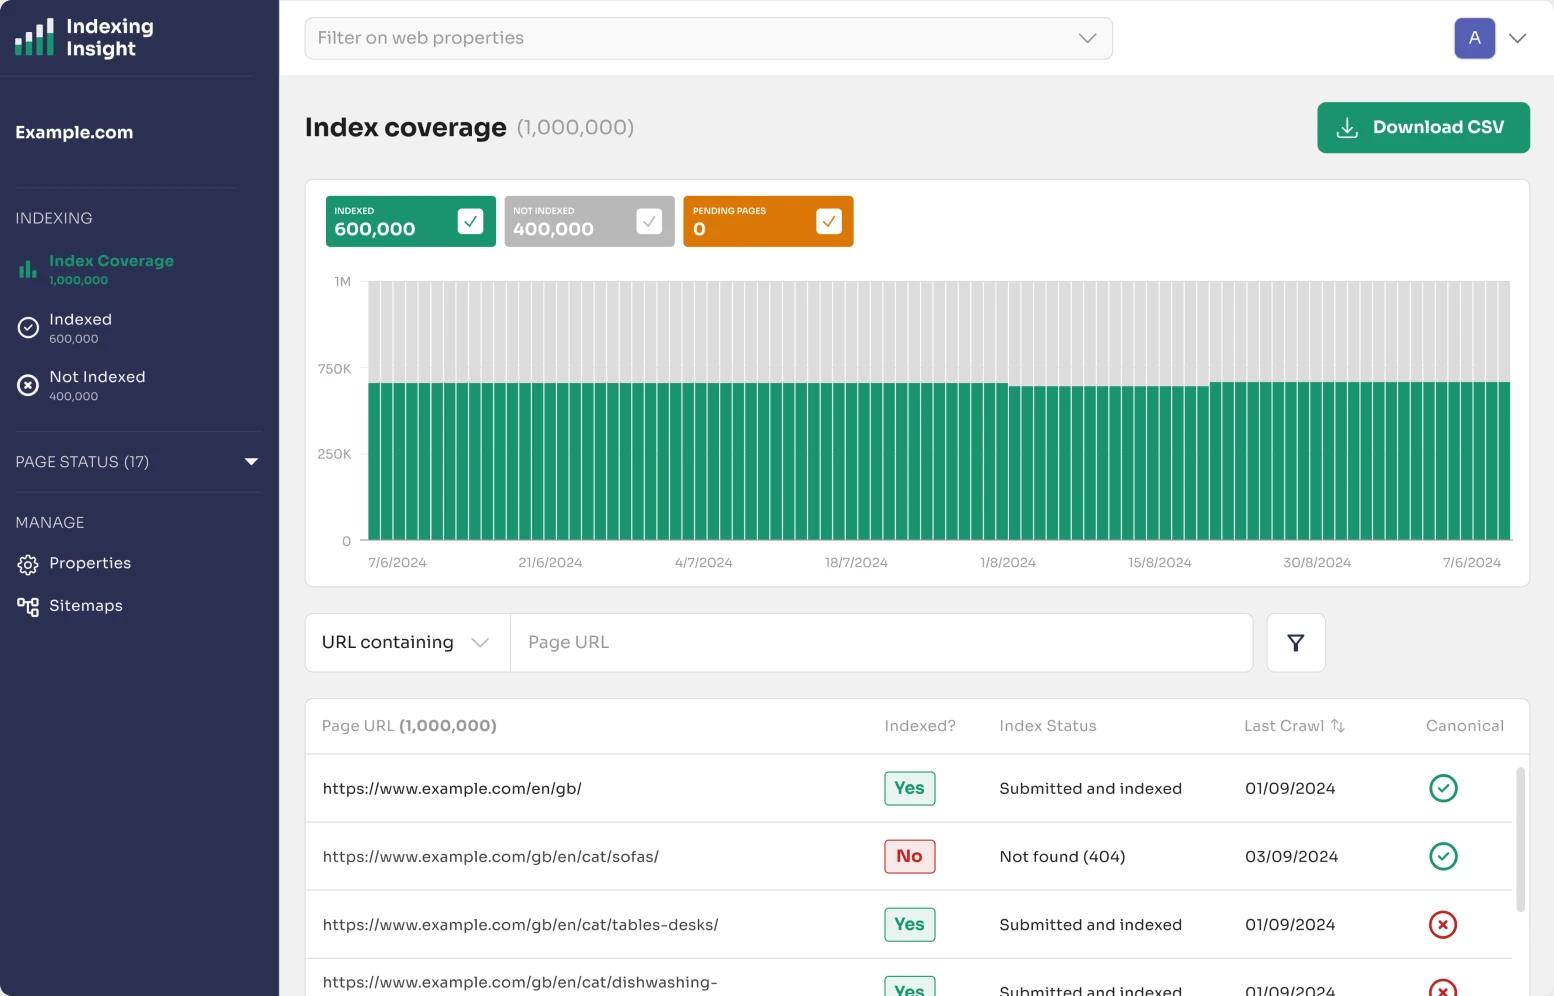Click the green canonical check for example.com/en/gb/
The height and width of the screenshot is (996, 1554).
1443,788
